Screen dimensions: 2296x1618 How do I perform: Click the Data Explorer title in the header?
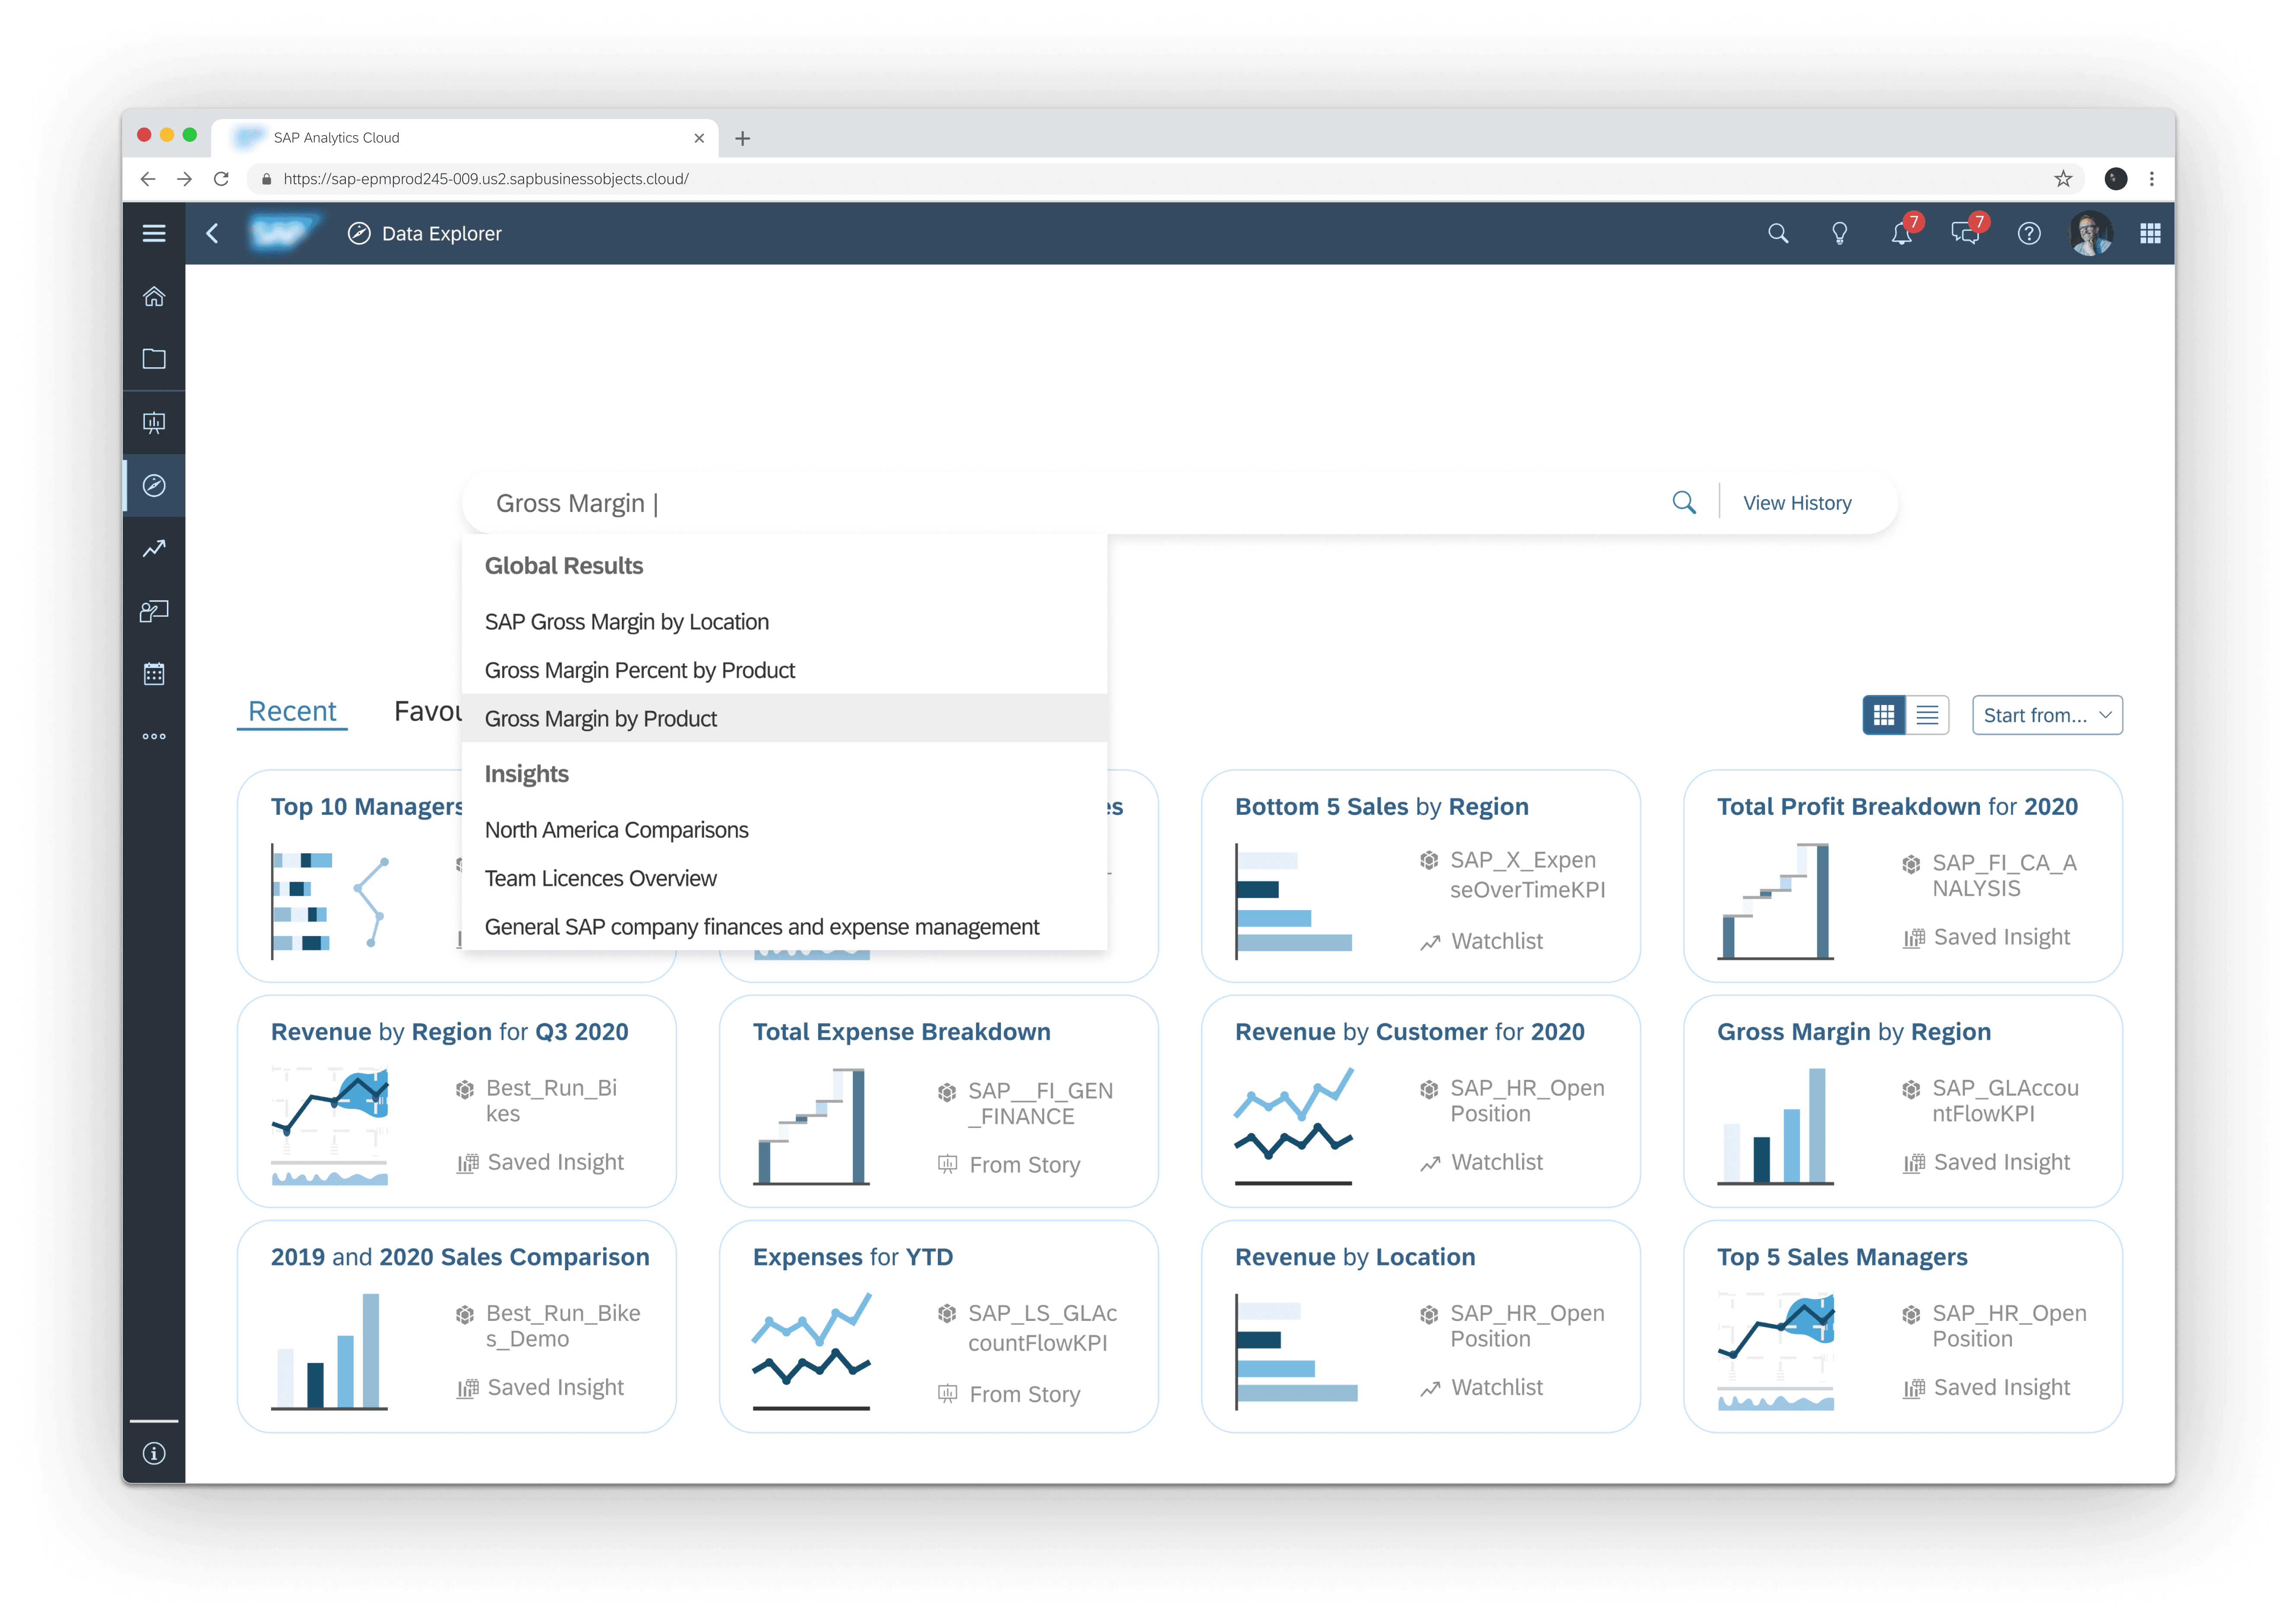(x=441, y=233)
